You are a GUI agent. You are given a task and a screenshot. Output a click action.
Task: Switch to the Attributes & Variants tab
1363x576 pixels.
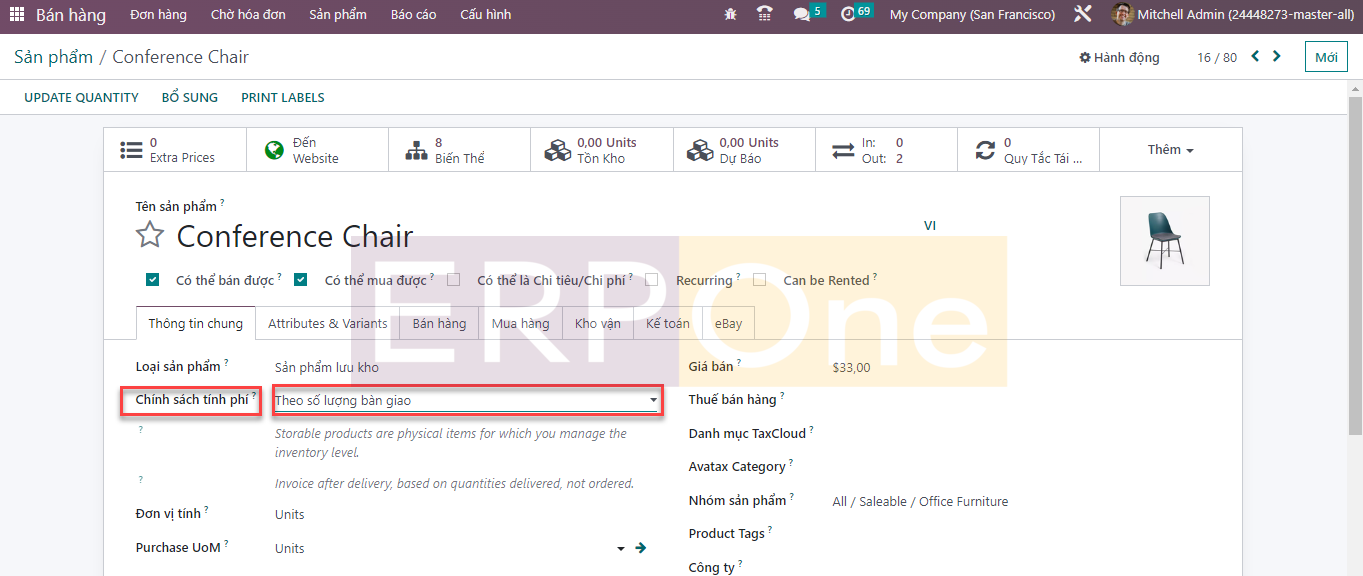click(327, 324)
